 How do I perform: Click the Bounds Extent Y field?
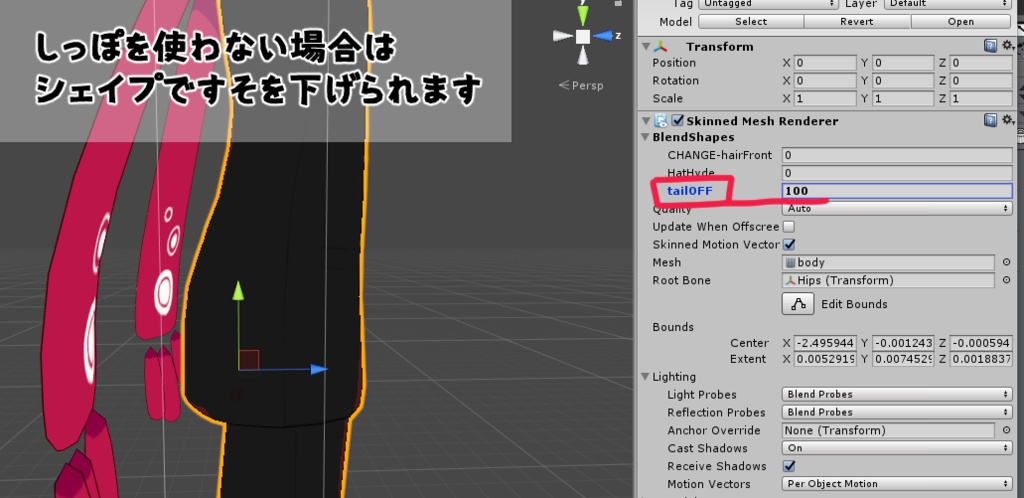tap(903, 359)
